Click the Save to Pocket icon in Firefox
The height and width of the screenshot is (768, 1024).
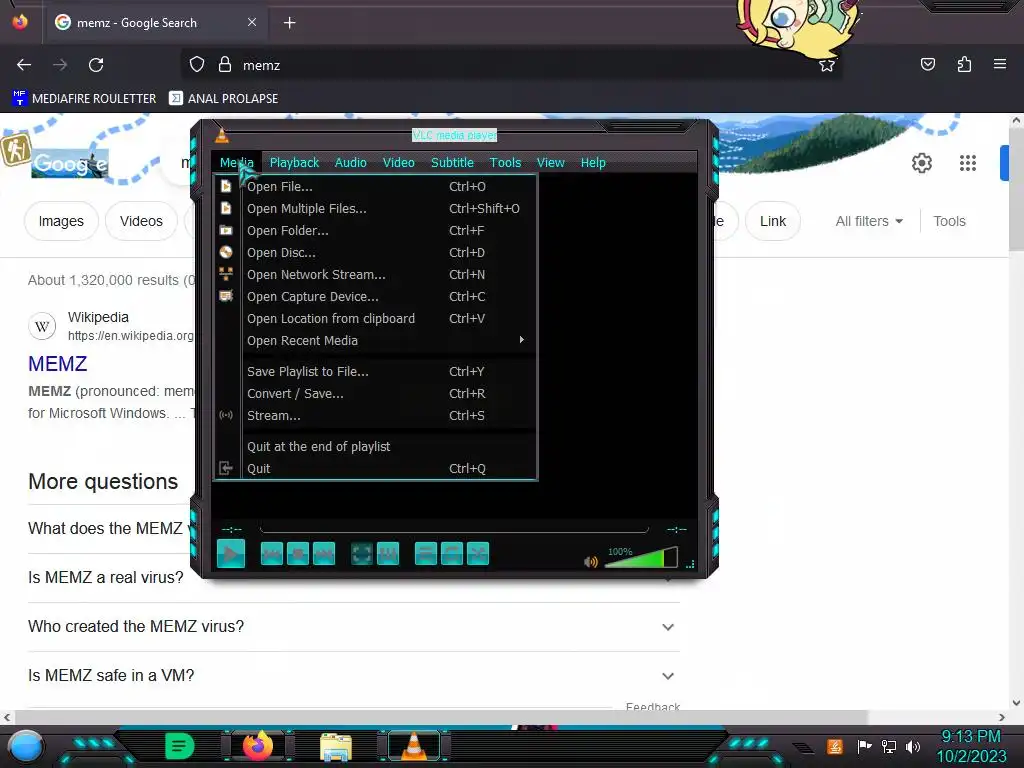pyautogui.click(x=927, y=64)
